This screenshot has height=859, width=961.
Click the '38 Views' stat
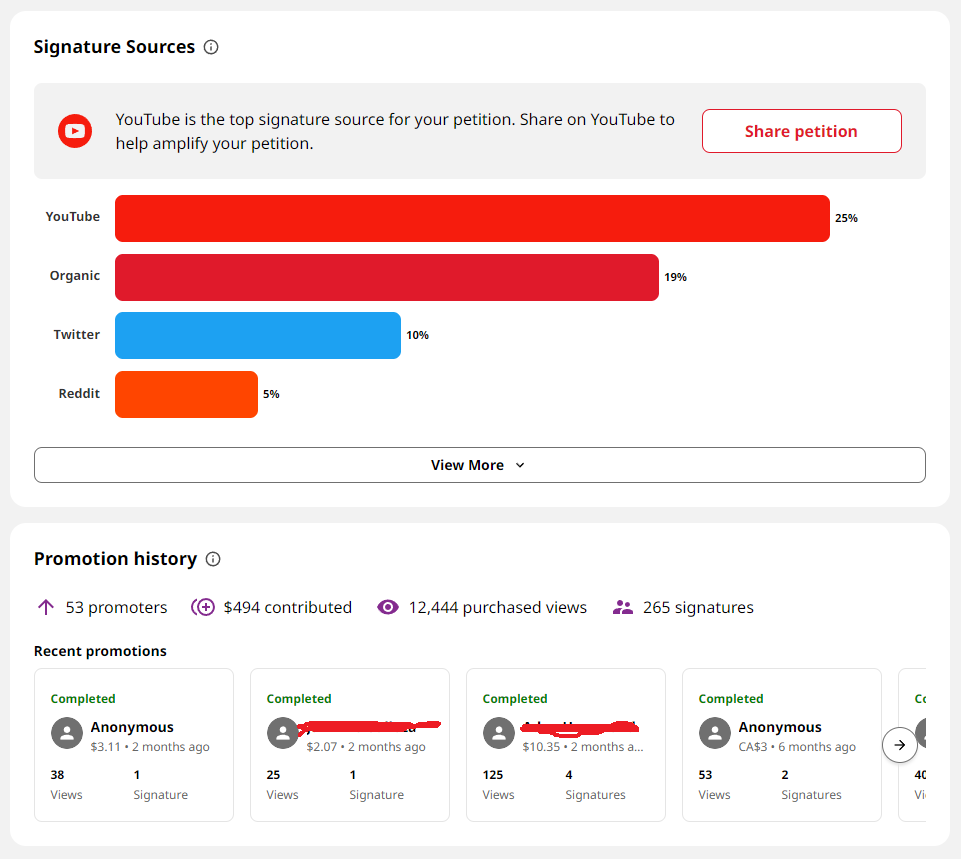coord(66,785)
